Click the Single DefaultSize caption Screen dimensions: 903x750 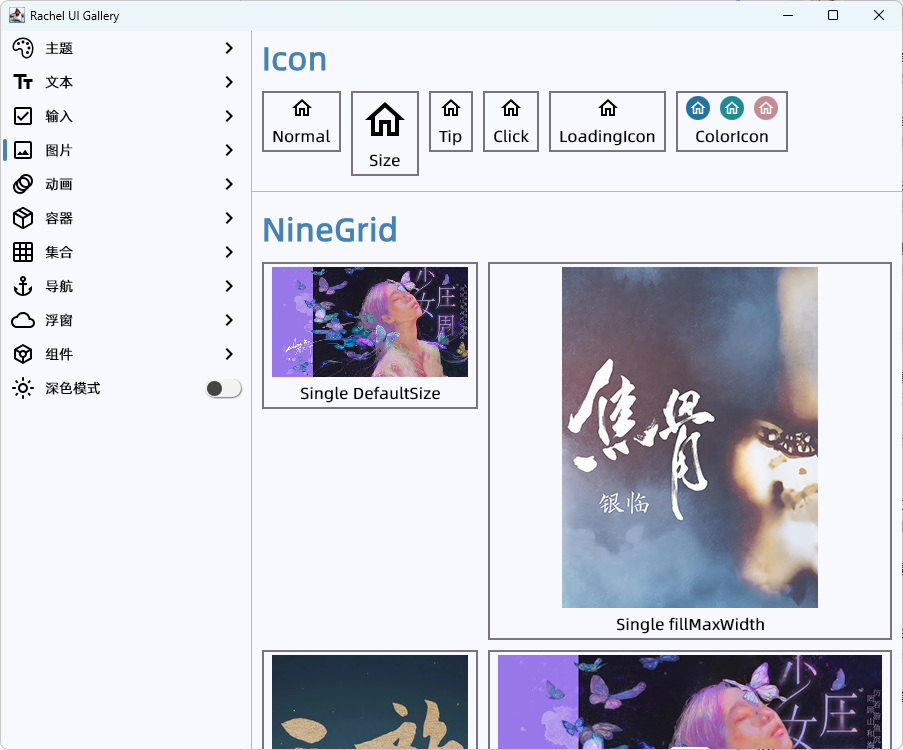click(x=370, y=393)
